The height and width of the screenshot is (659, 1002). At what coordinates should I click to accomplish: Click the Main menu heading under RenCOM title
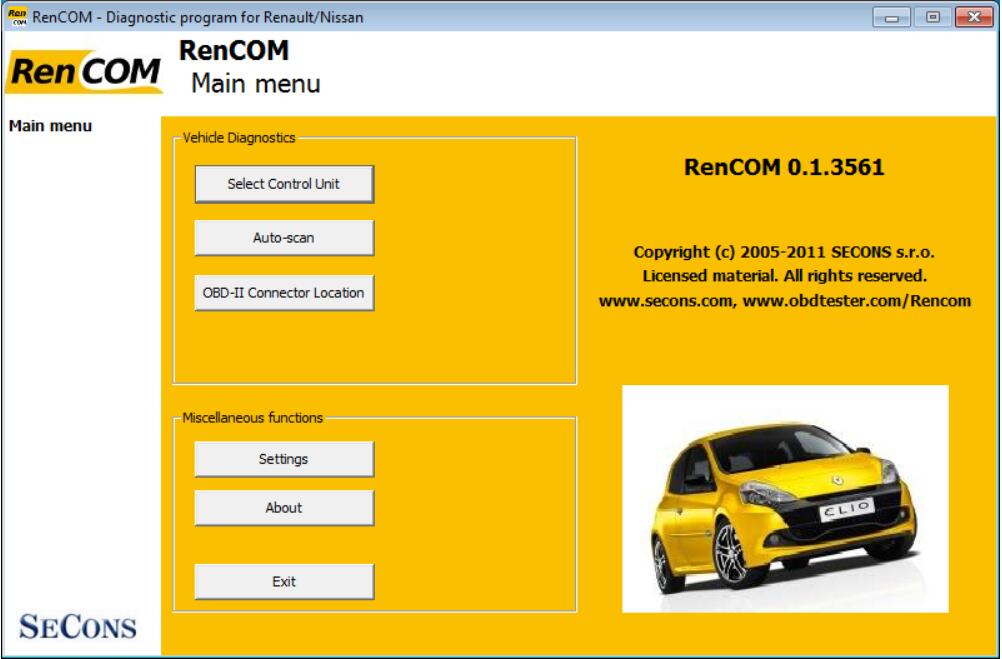click(x=256, y=84)
